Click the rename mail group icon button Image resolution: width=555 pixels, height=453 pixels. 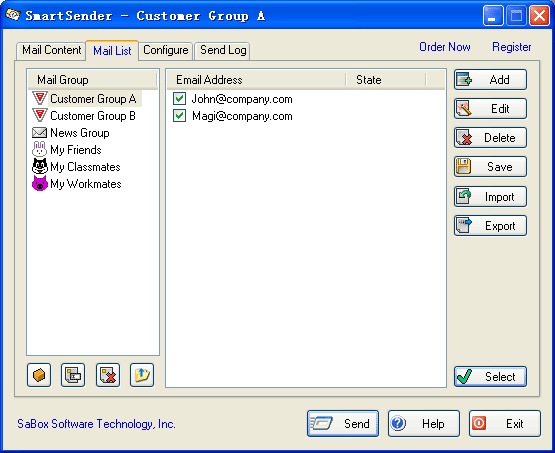coord(73,375)
